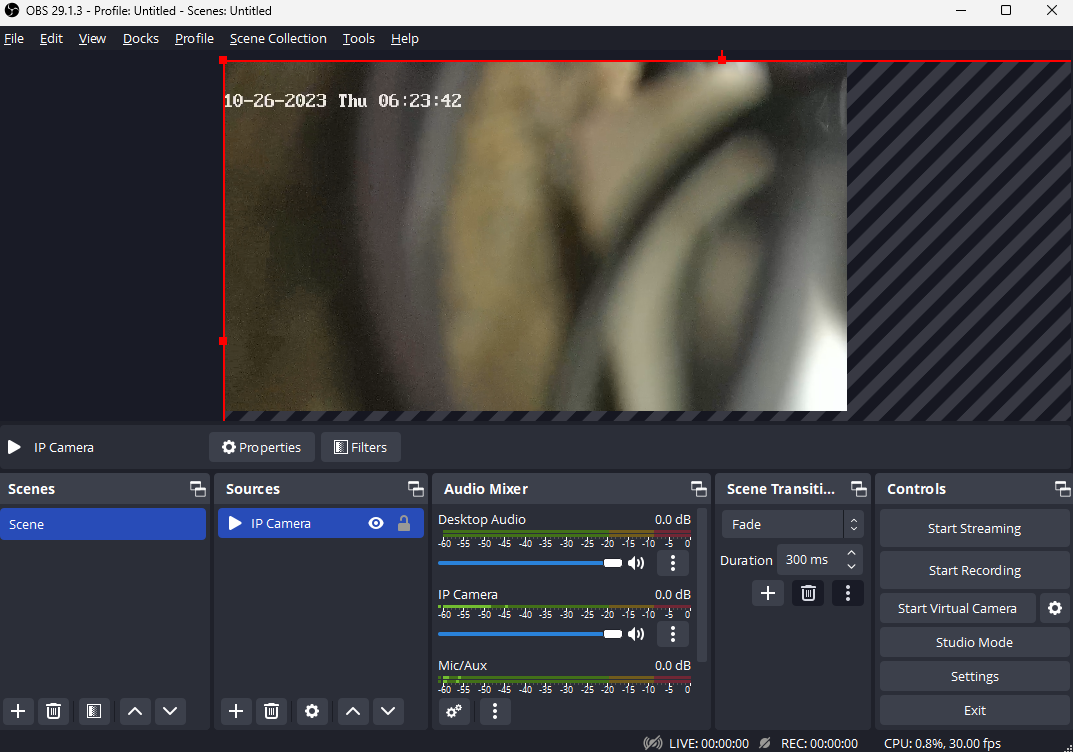
Task: Pop out the Audio Mixer dock
Action: click(698, 489)
